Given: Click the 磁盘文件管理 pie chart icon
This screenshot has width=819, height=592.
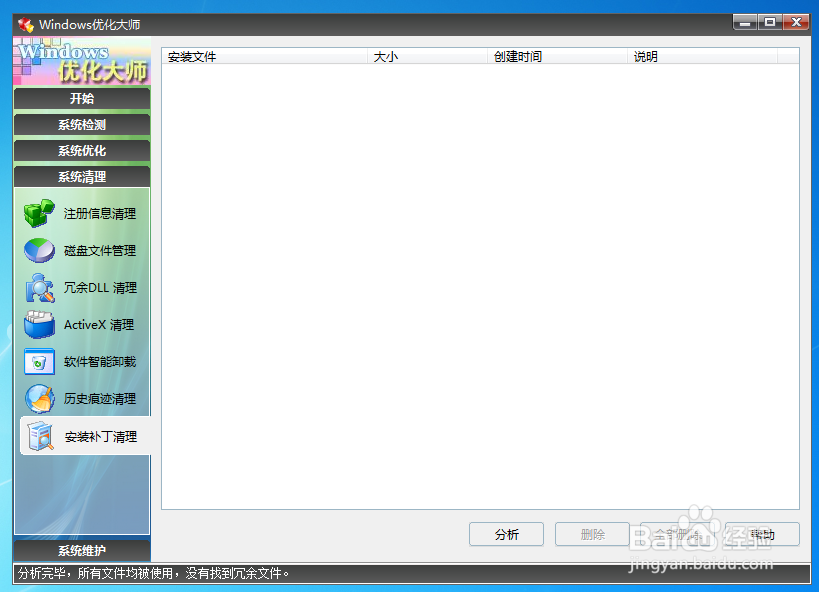Looking at the screenshot, I should coord(39,250).
